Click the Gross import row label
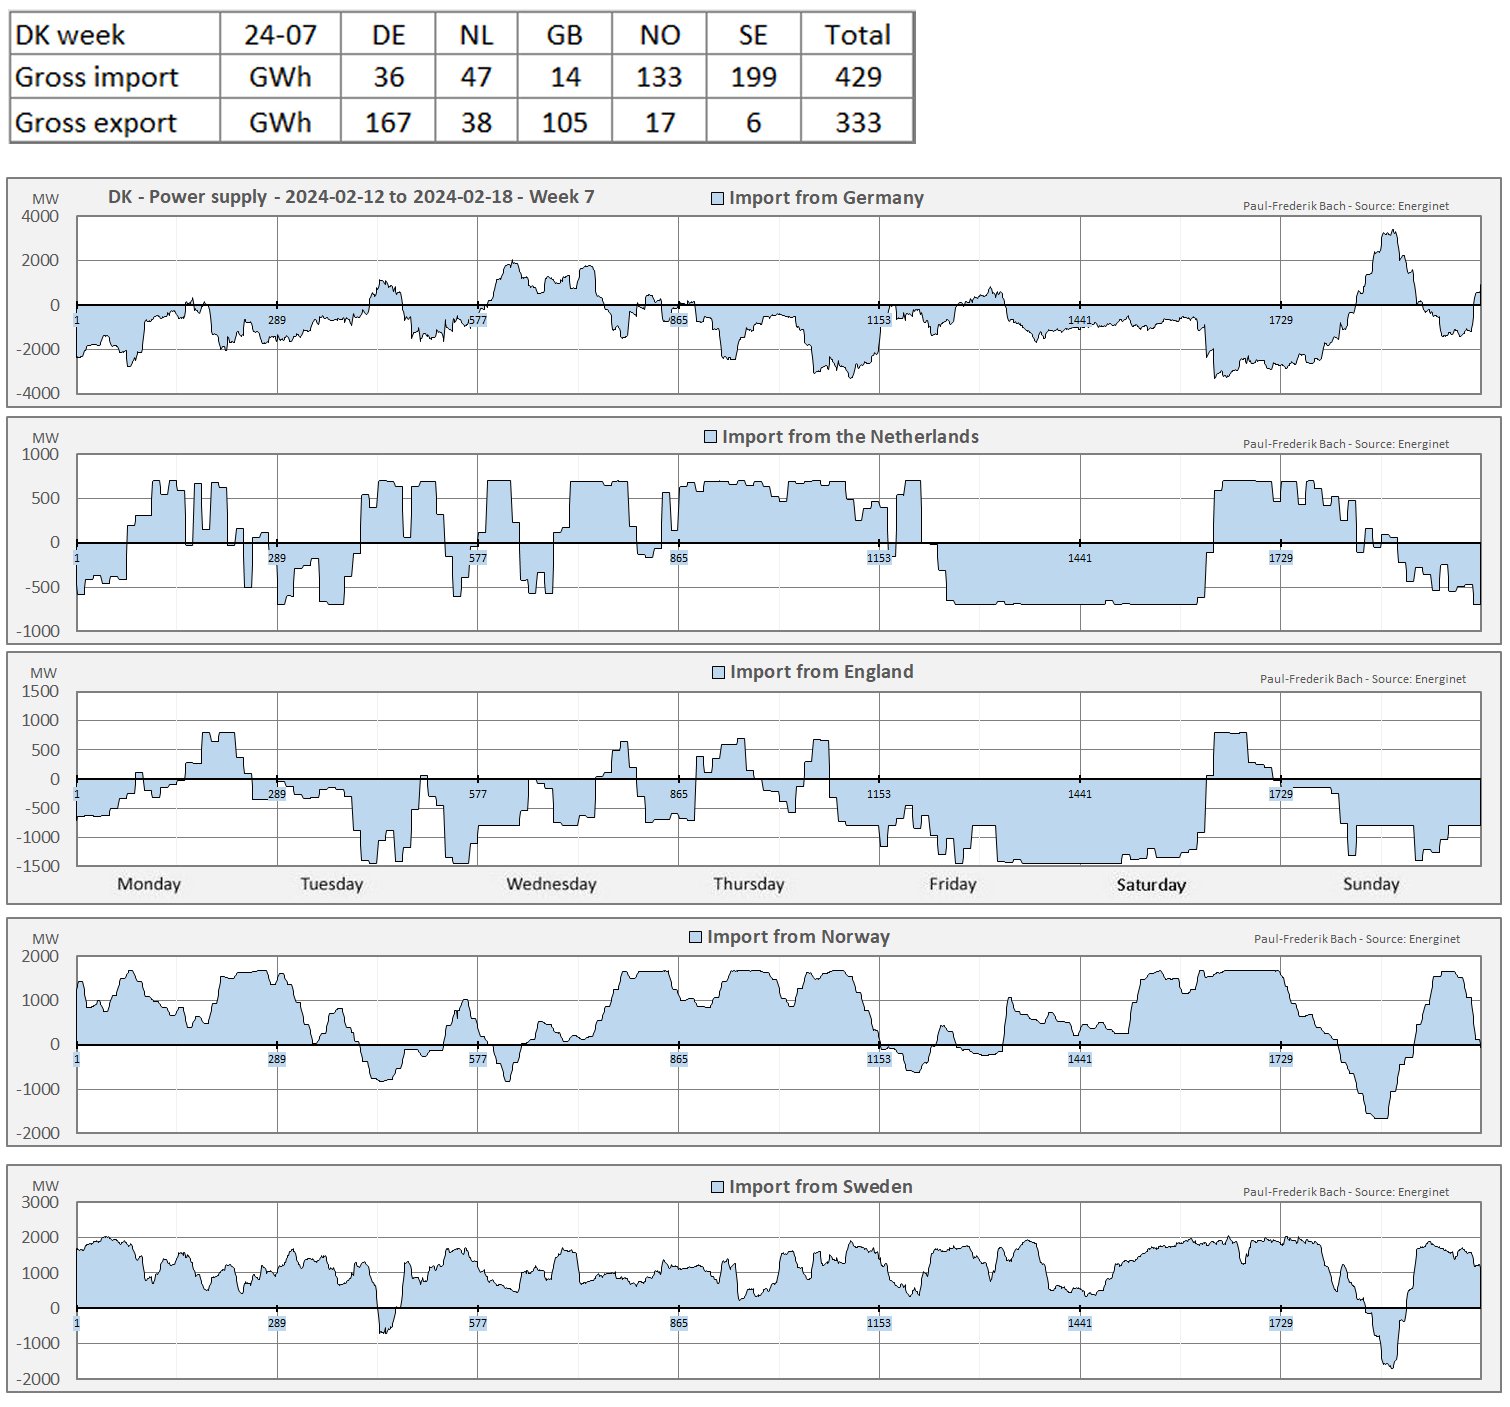 (x=97, y=78)
